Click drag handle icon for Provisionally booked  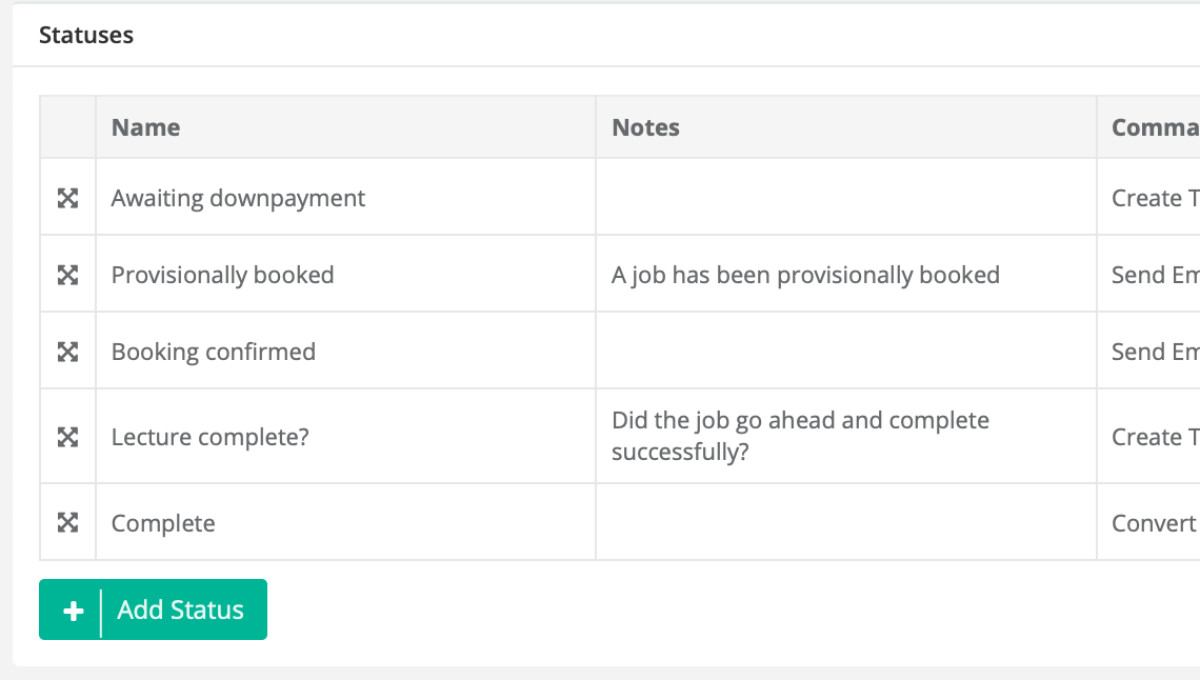[x=67, y=275]
